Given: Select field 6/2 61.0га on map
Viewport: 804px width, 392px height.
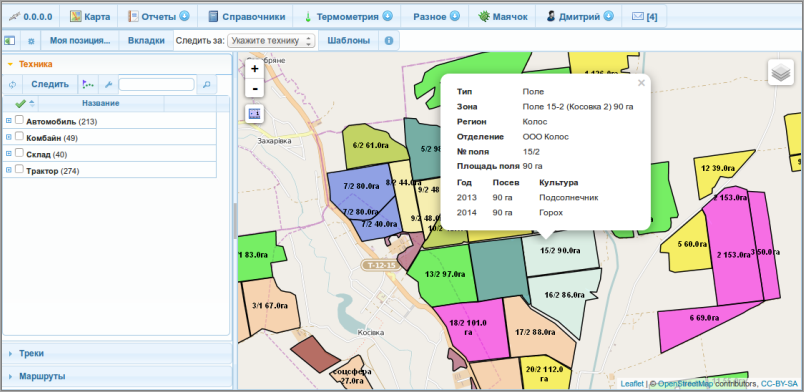Looking at the screenshot, I should point(374,146).
